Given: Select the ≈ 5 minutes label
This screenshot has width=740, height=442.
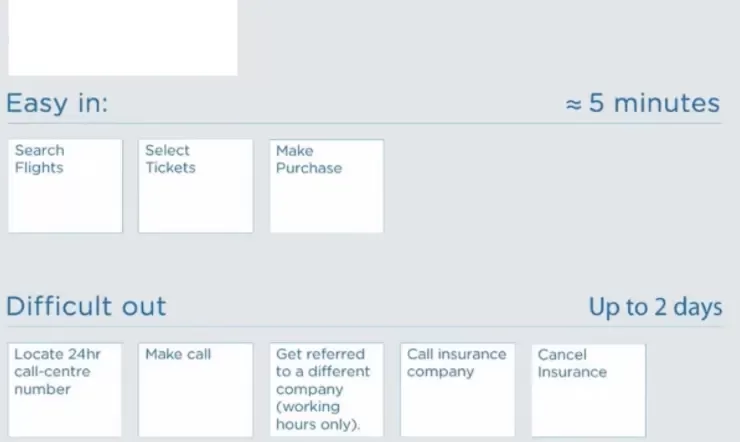Looking at the screenshot, I should click(643, 103).
